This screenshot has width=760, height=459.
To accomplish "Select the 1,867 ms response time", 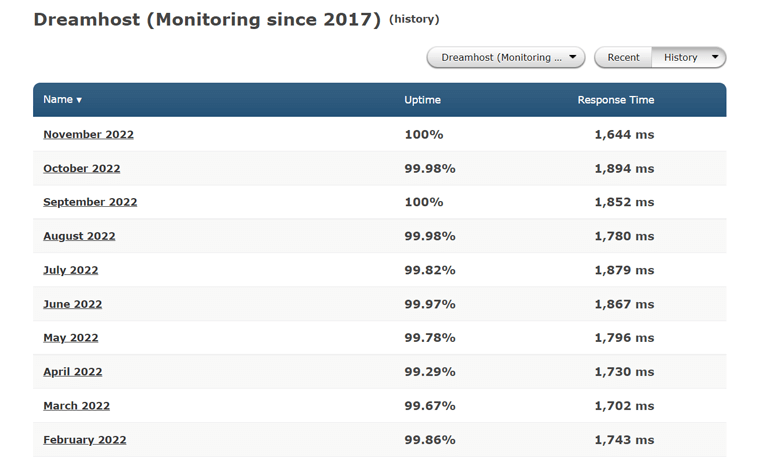I will coord(624,304).
